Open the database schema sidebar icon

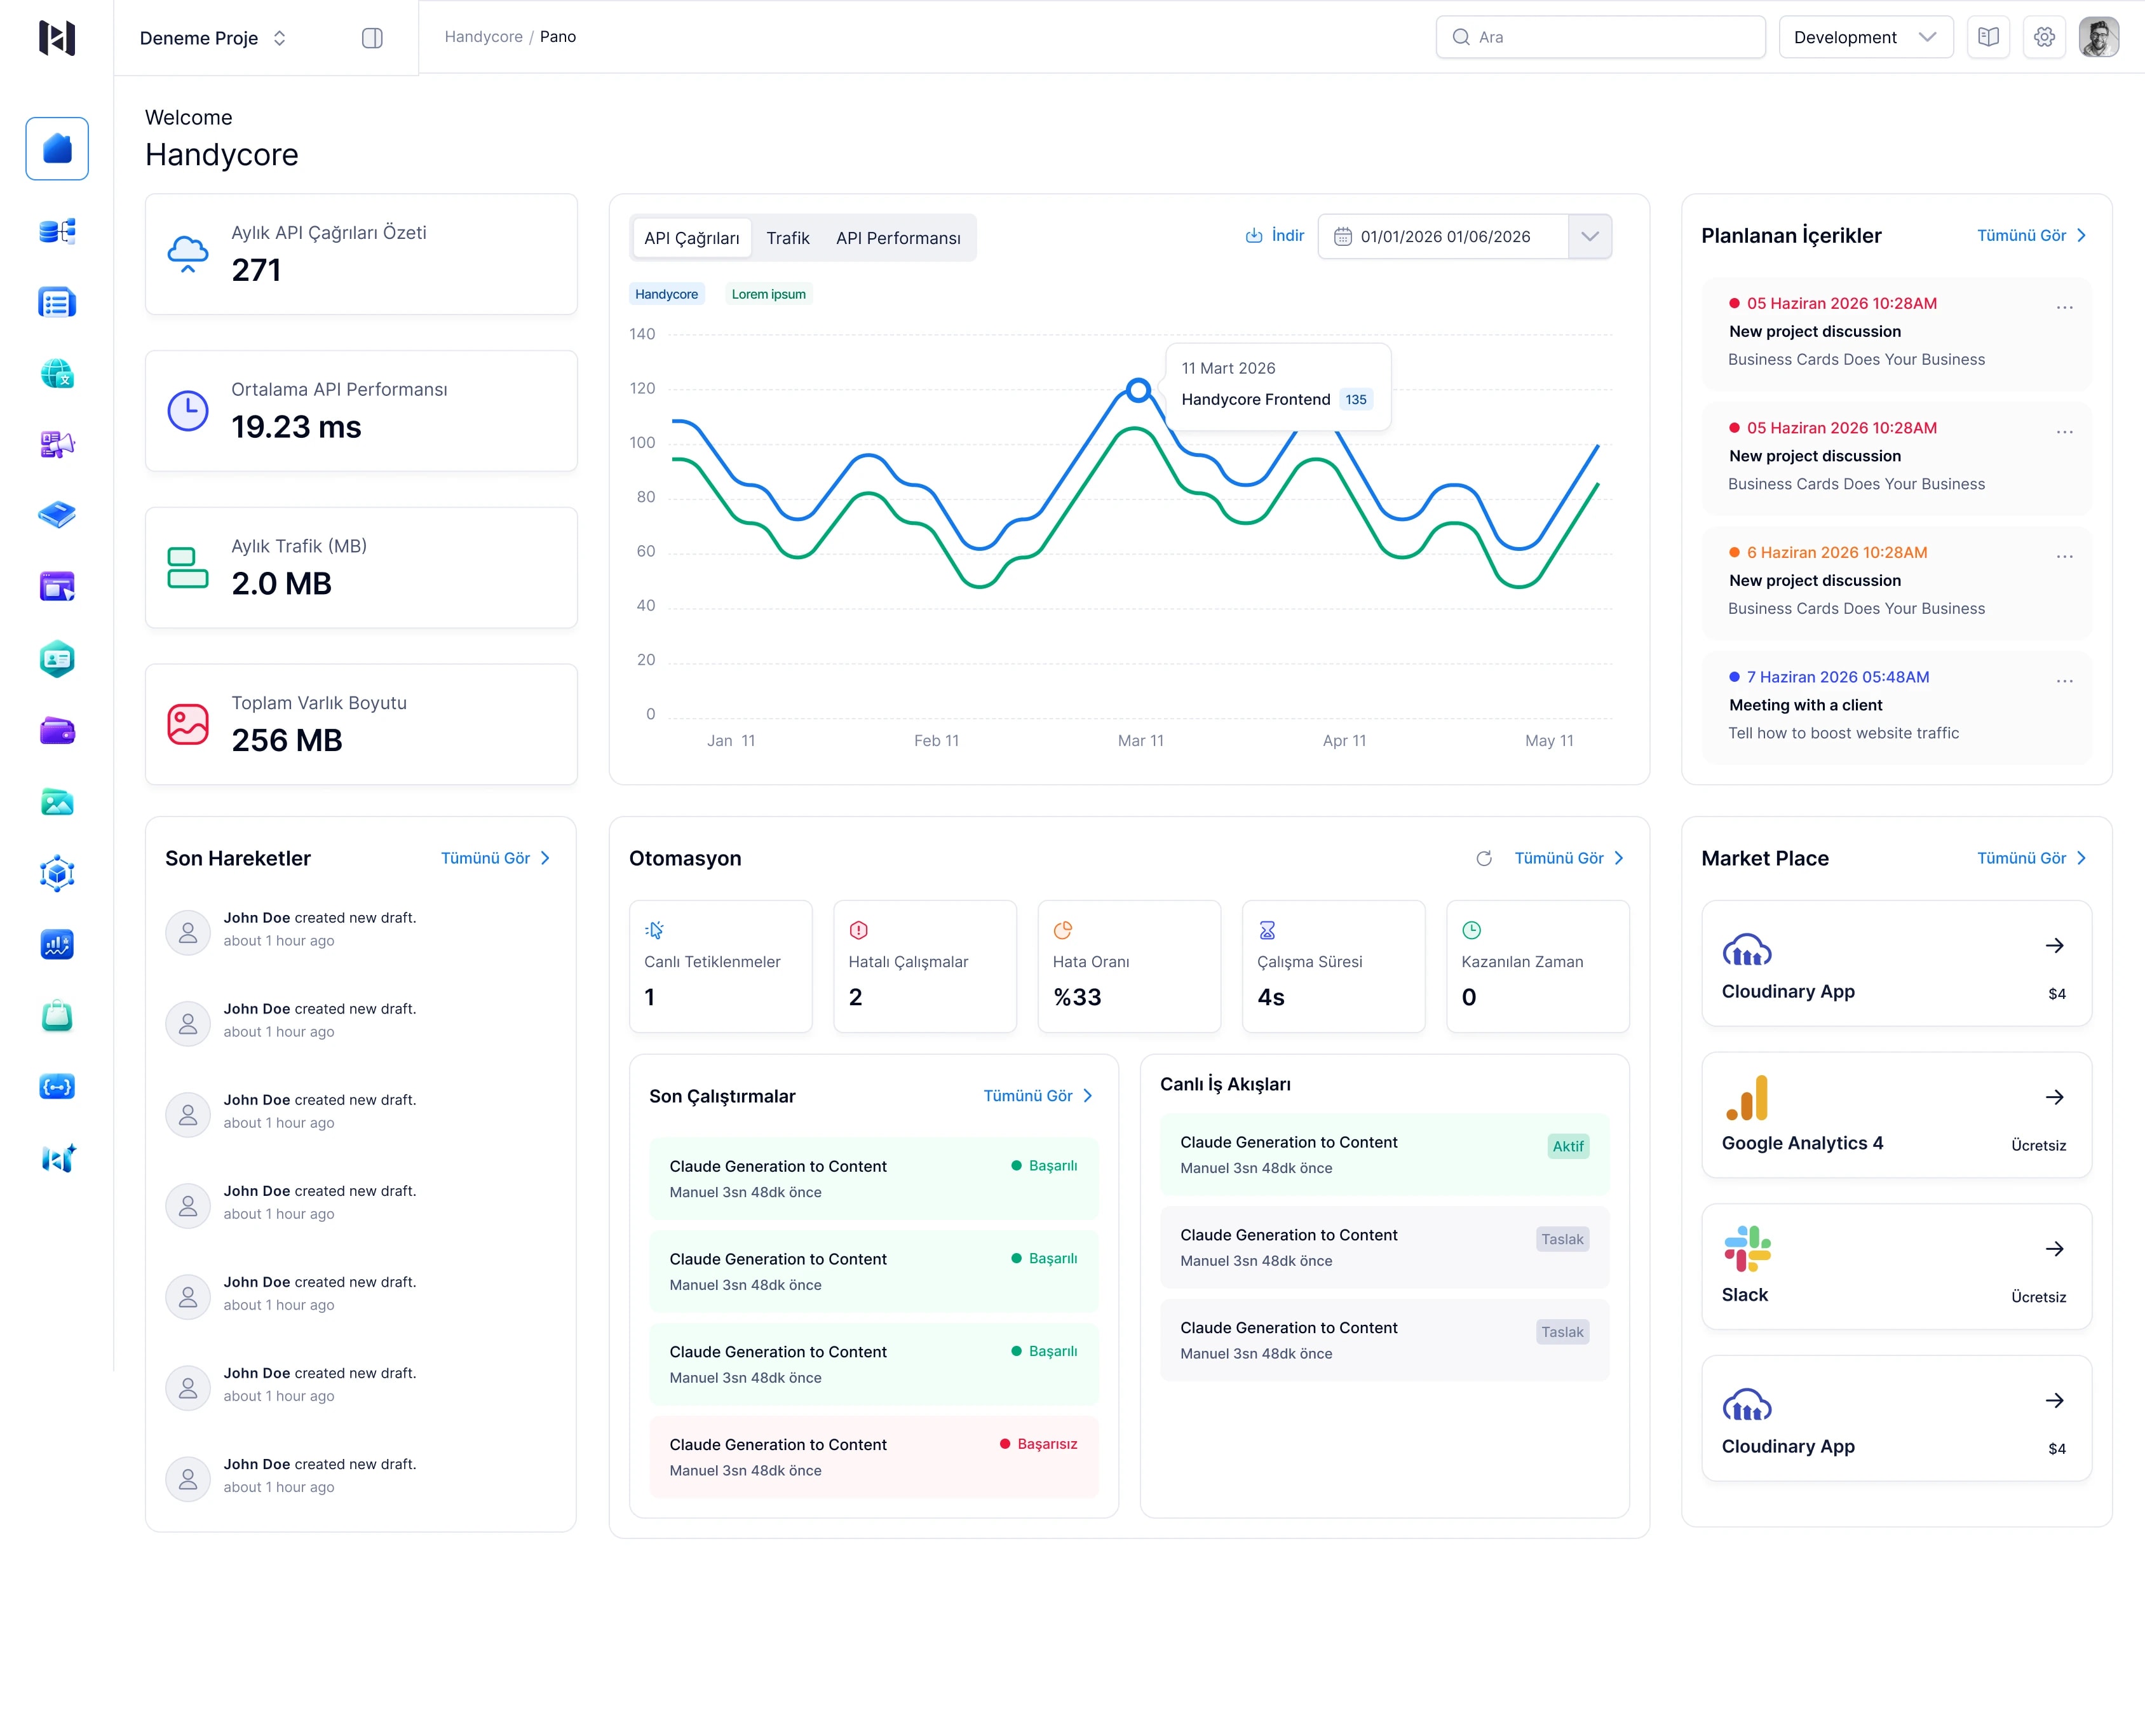57,231
